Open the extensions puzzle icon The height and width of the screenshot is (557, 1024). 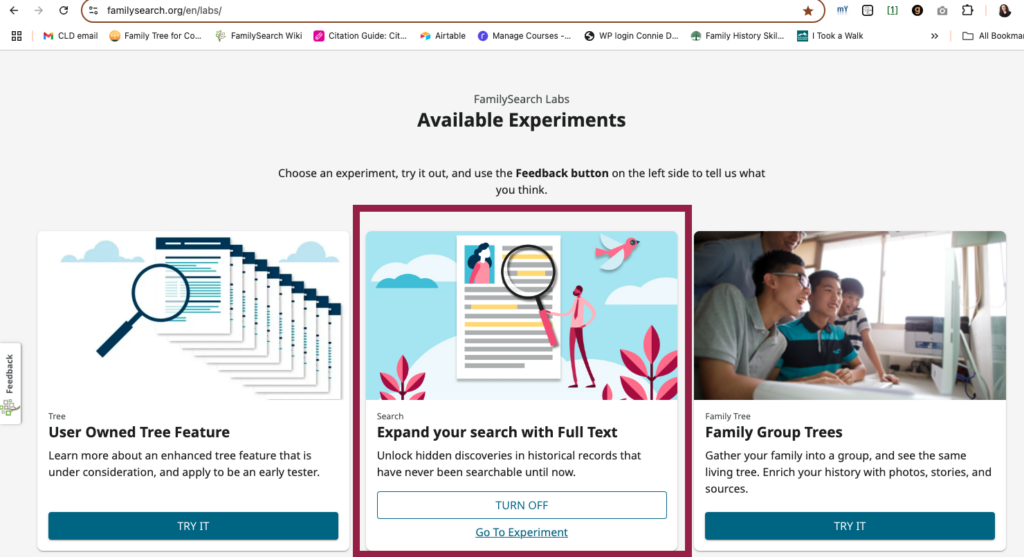[967, 10]
